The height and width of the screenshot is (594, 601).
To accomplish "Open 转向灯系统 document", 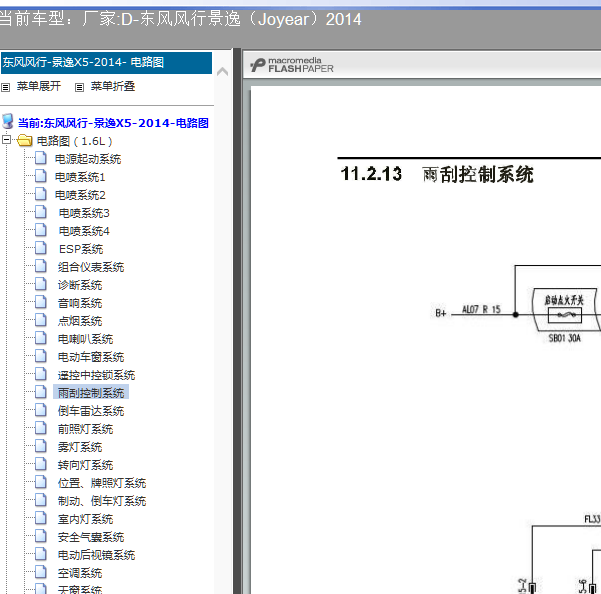I will [85, 465].
